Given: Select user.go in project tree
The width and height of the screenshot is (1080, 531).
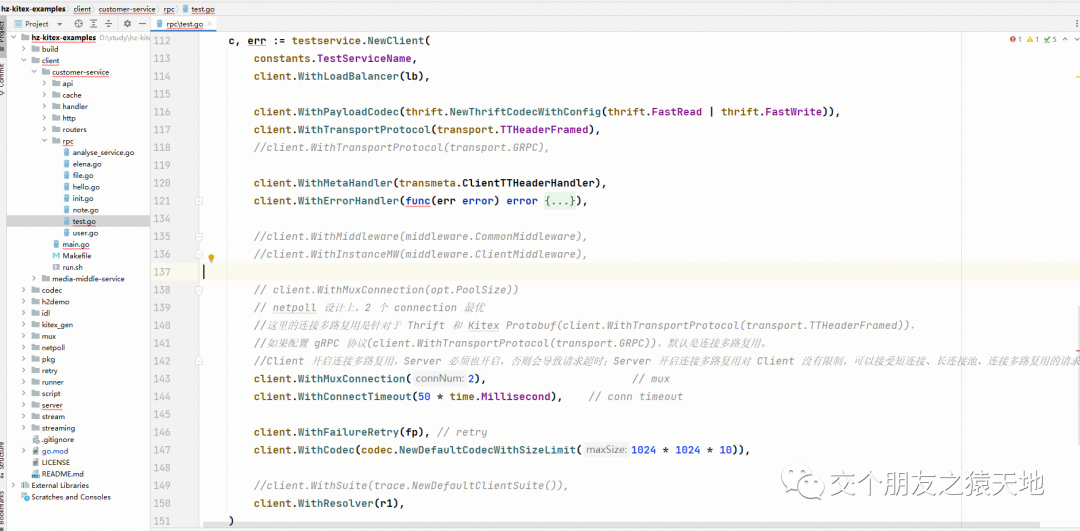Looking at the screenshot, I should click(x=85, y=233).
